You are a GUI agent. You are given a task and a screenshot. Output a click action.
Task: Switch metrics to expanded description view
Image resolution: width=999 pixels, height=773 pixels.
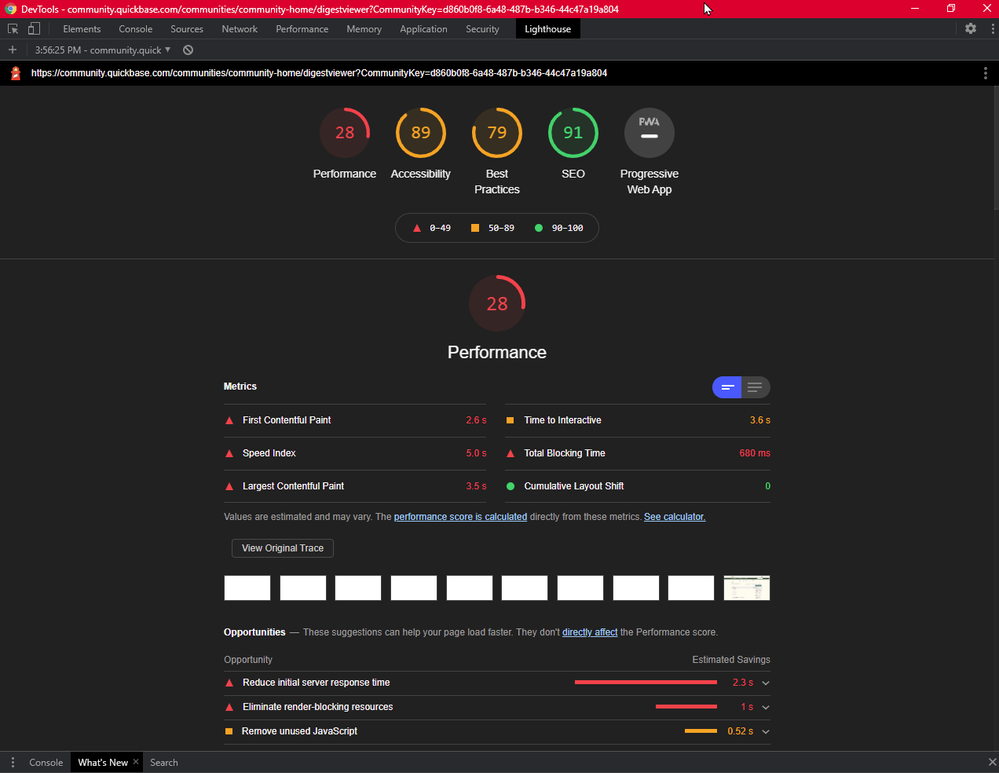coord(755,387)
